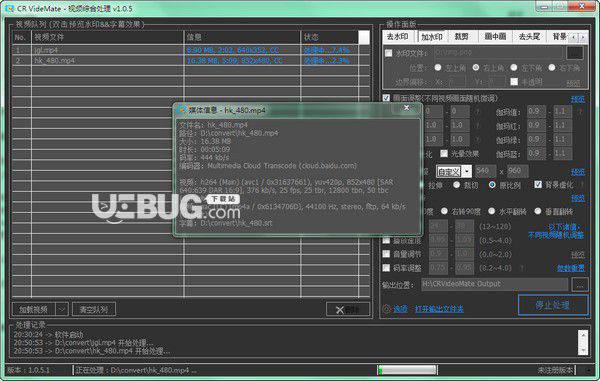Select the 左上角 position radio button
The image size is (600, 381).
[438, 68]
